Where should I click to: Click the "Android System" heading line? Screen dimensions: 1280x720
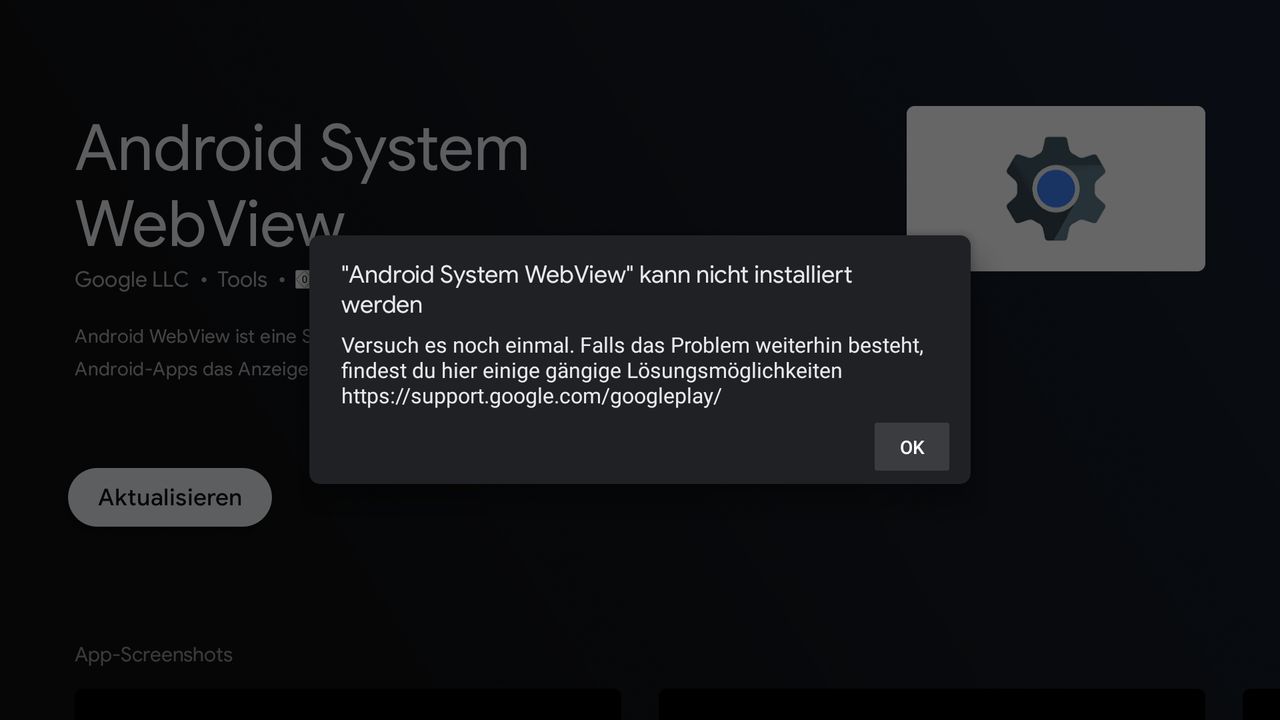(302, 148)
